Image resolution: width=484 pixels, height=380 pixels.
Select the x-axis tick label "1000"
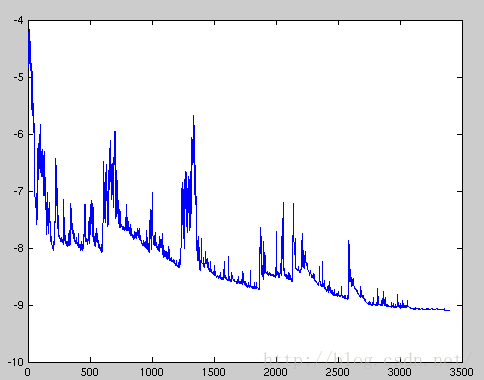[152, 372]
